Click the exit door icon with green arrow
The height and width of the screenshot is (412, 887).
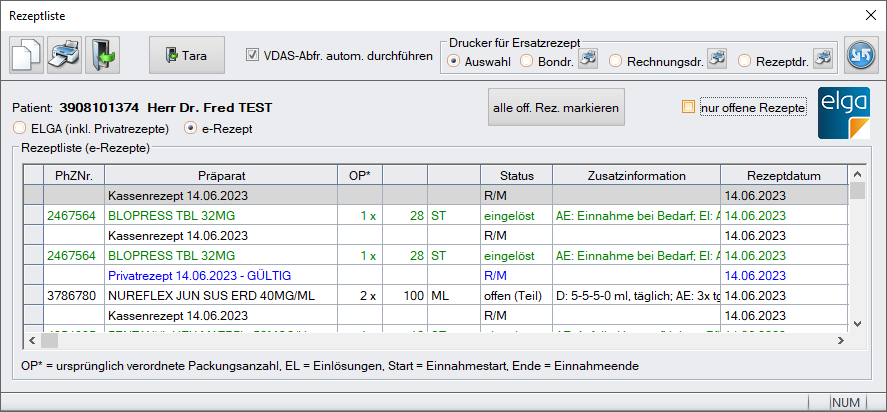pos(102,55)
